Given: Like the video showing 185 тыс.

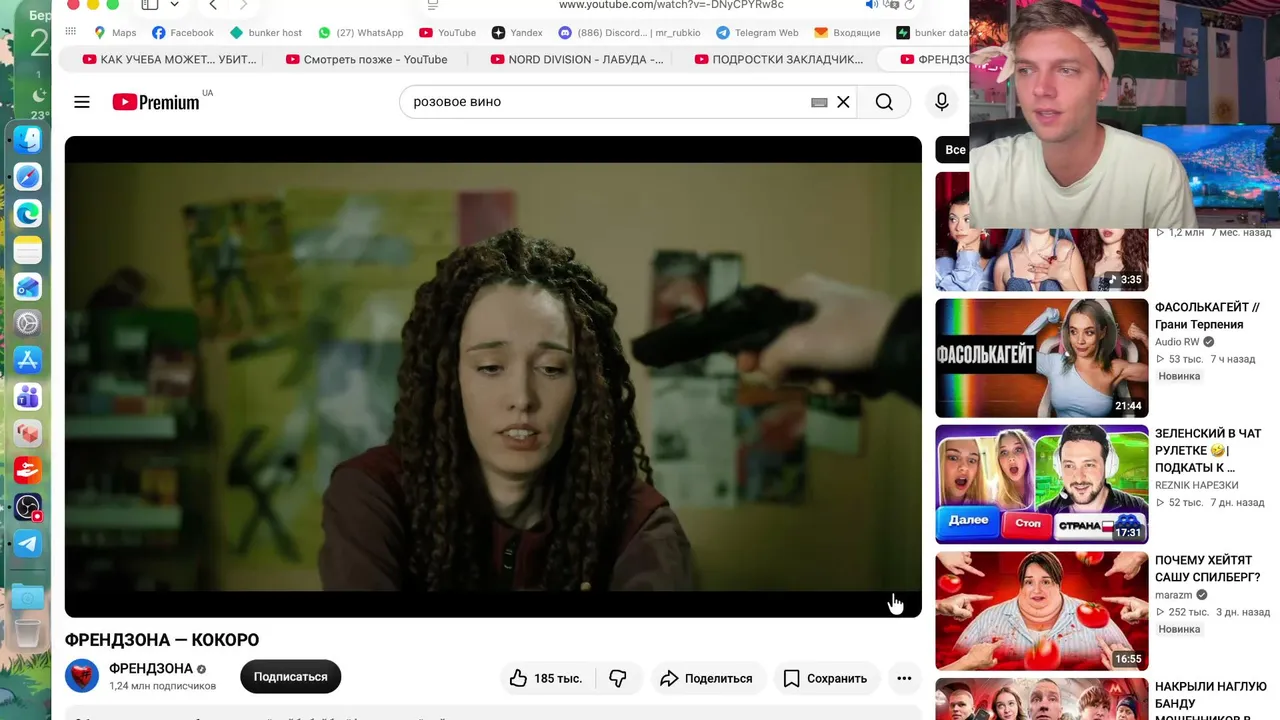Looking at the screenshot, I should tap(545, 678).
